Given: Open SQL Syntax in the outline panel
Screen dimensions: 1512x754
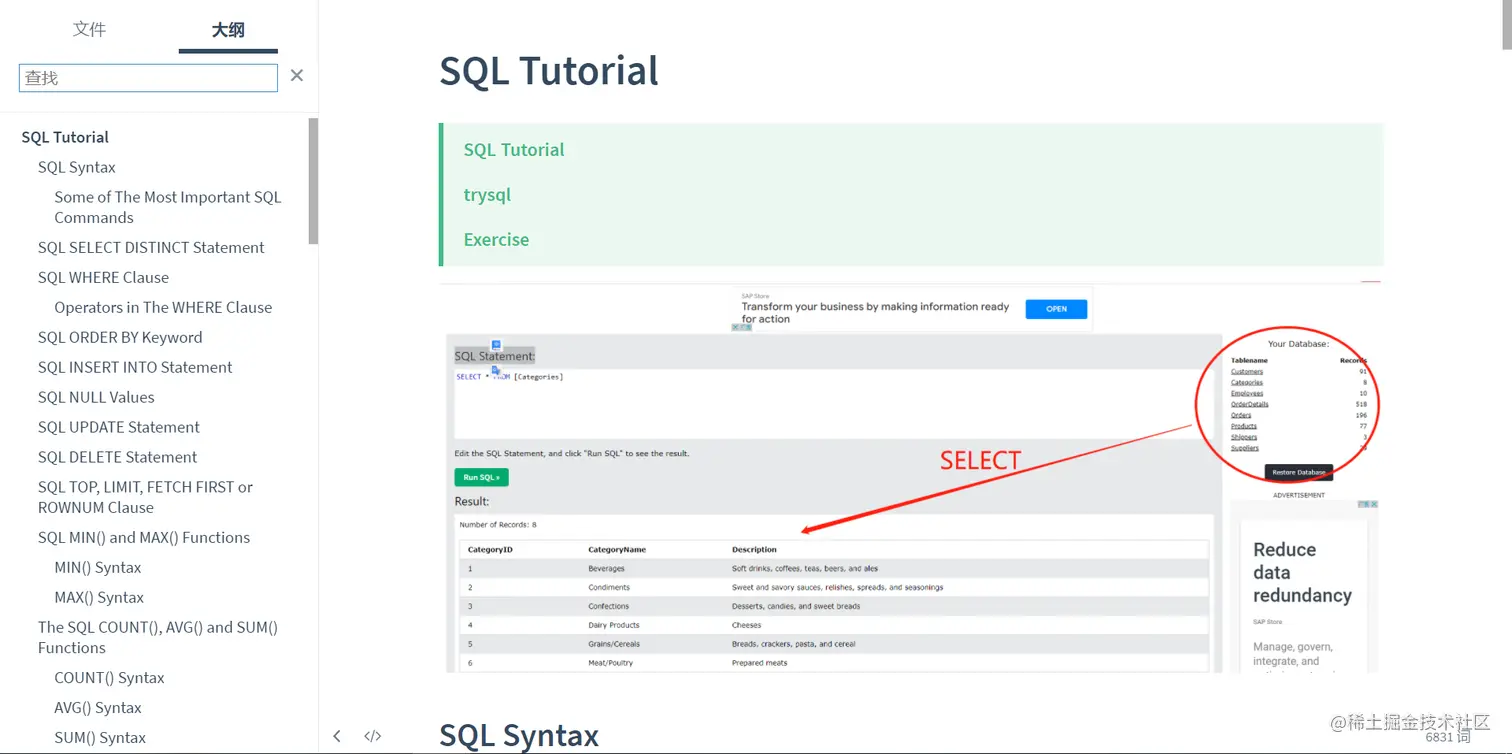Looking at the screenshot, I should coord(77,167).
